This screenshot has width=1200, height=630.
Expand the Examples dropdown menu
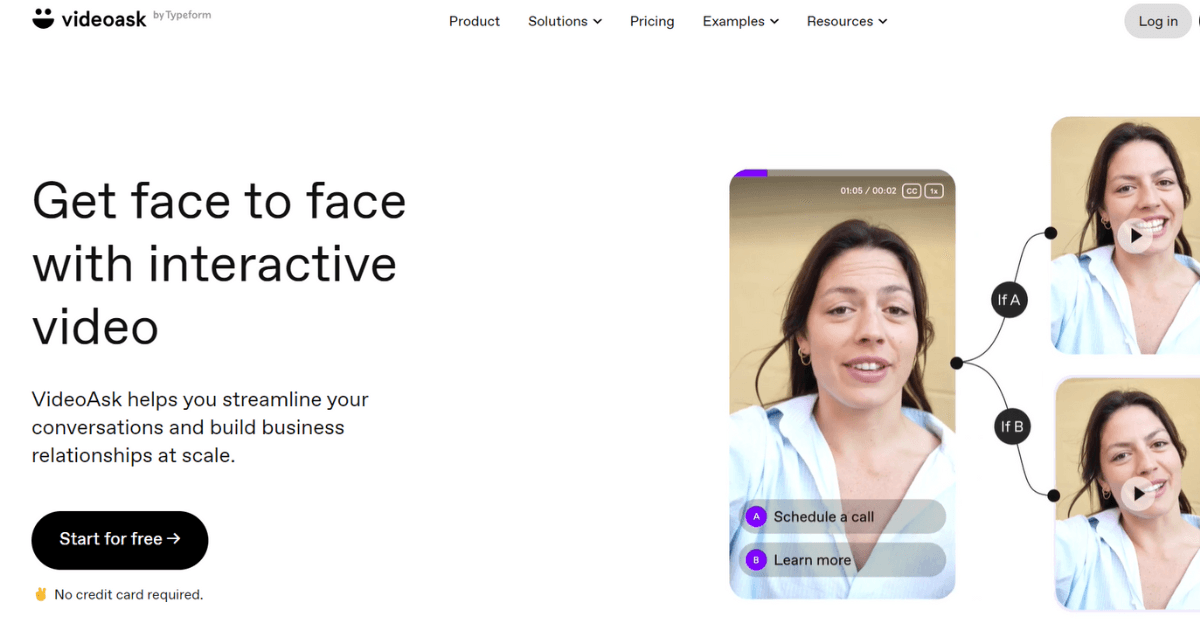click(741, 21)
